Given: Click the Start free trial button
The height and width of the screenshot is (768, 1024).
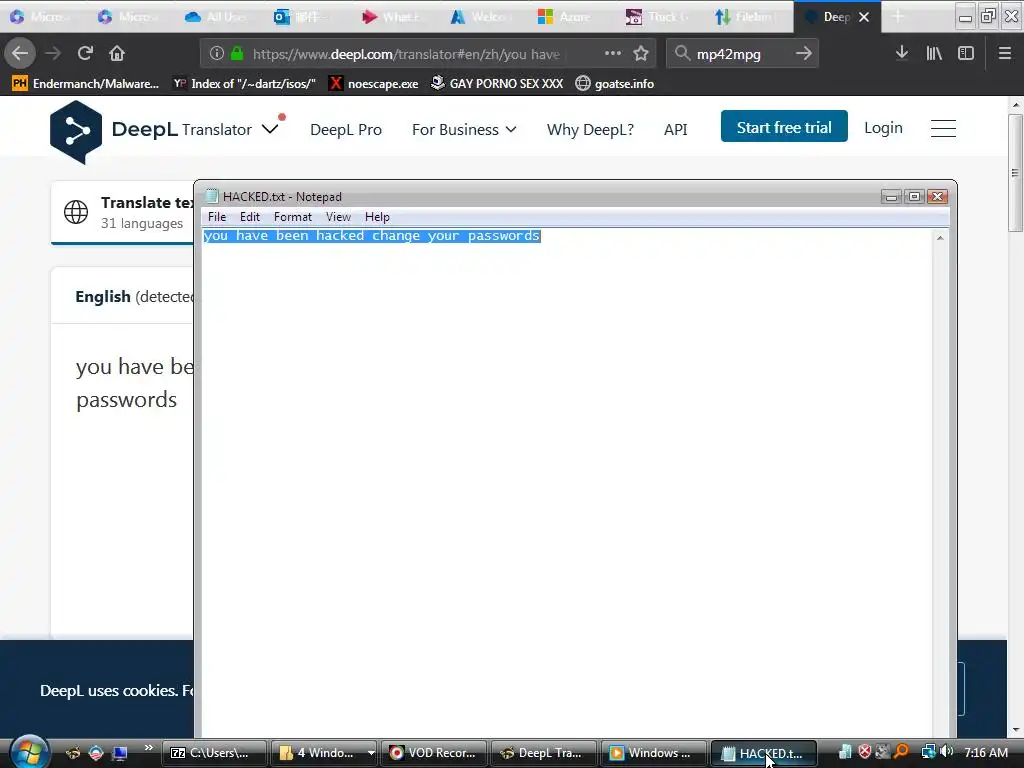Looking at the screenshot, I should click(x=784, y=127).
